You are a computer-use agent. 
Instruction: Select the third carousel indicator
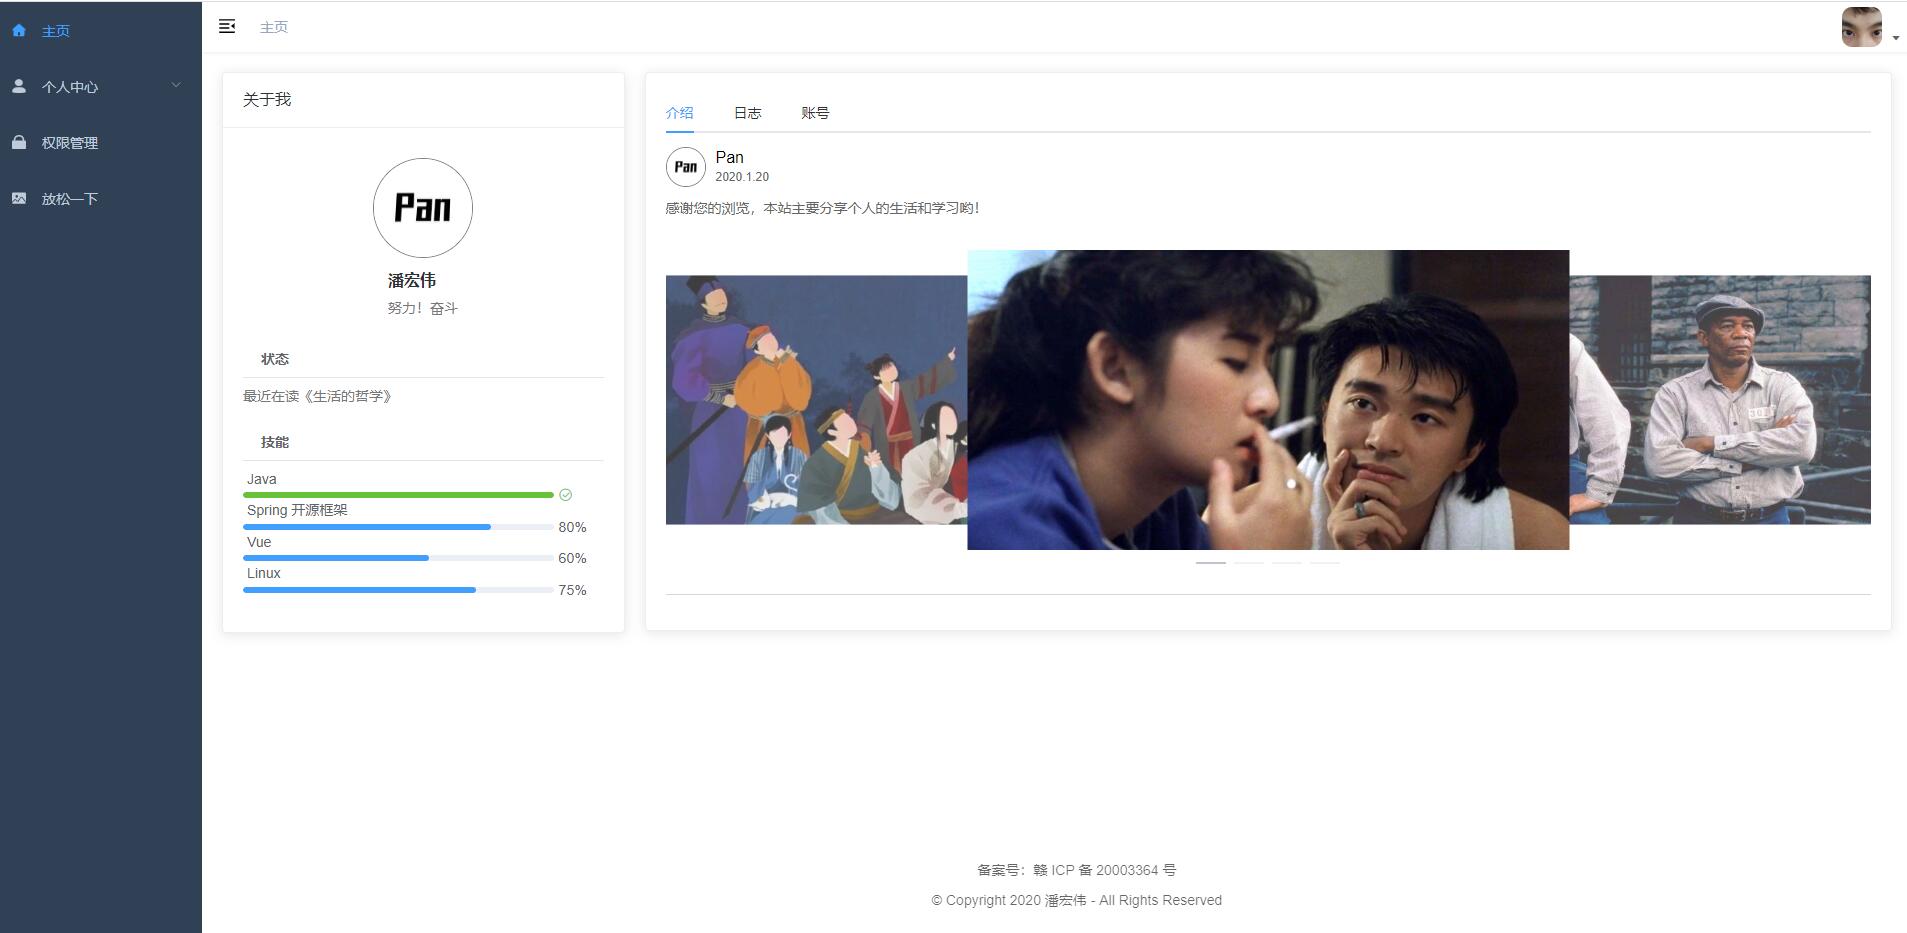pos(1287,563)
